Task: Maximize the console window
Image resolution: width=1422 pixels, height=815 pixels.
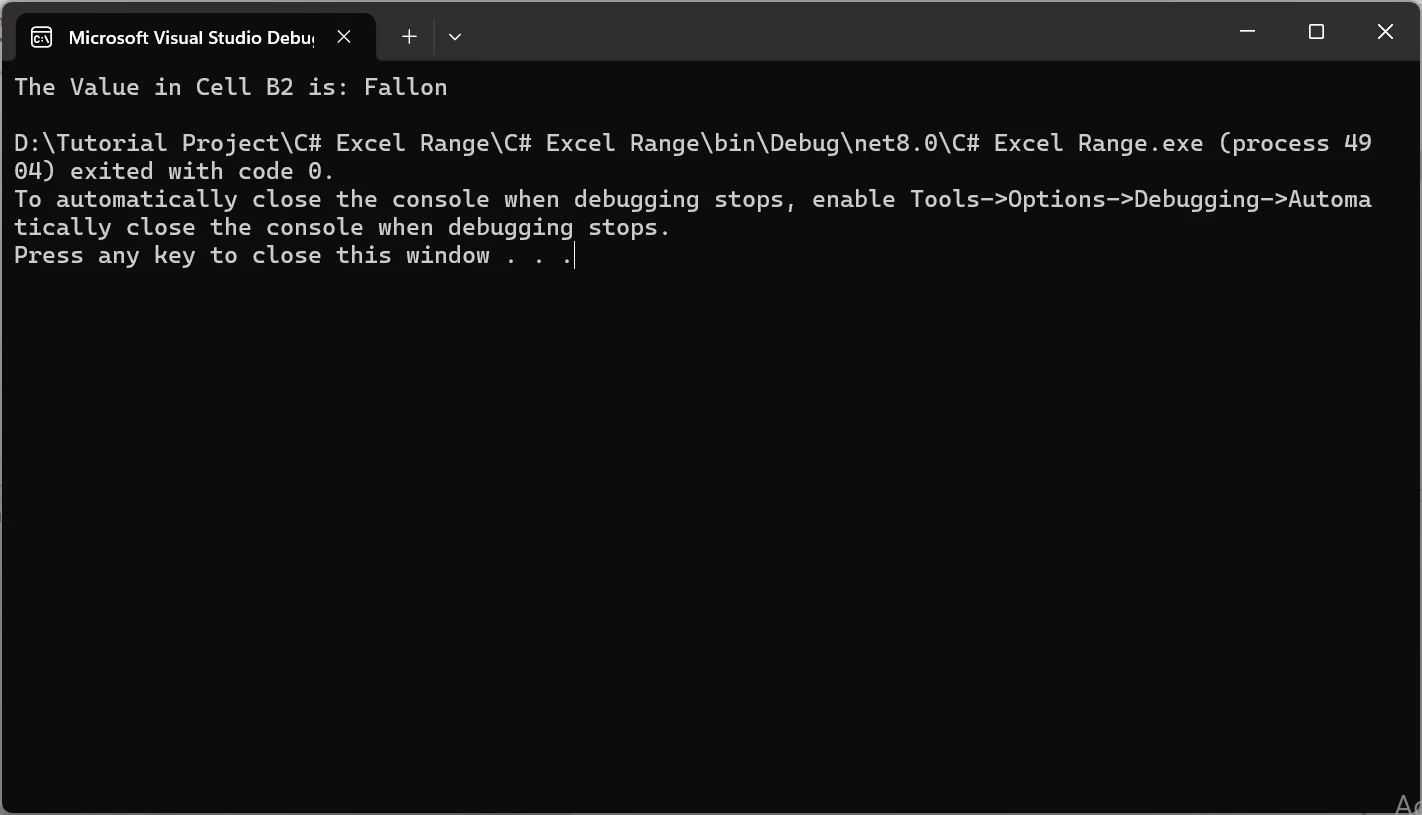Action: (x=1316, y=32)
